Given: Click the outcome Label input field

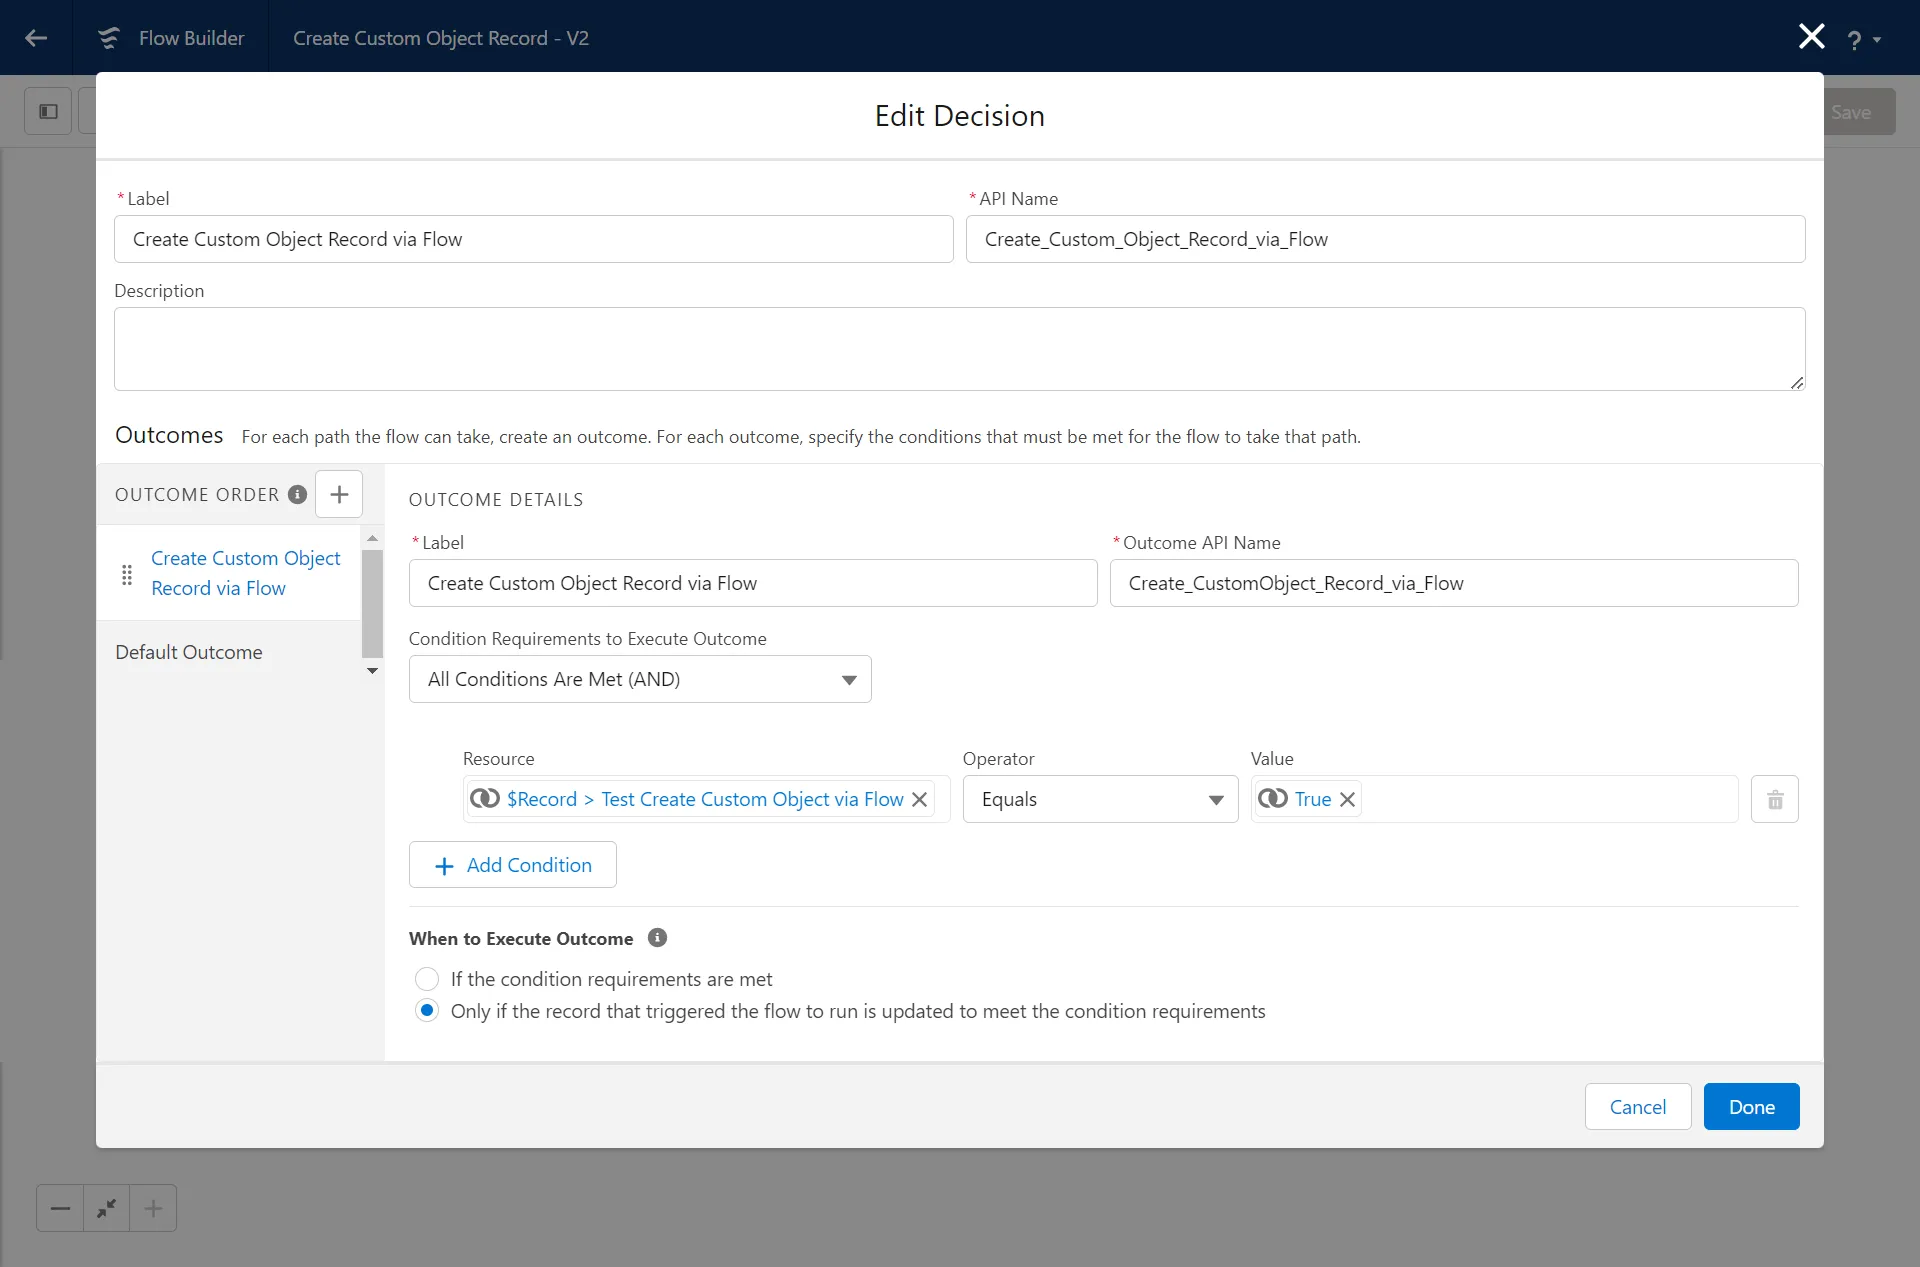Looking at the screenshot, I should point(753,583).
